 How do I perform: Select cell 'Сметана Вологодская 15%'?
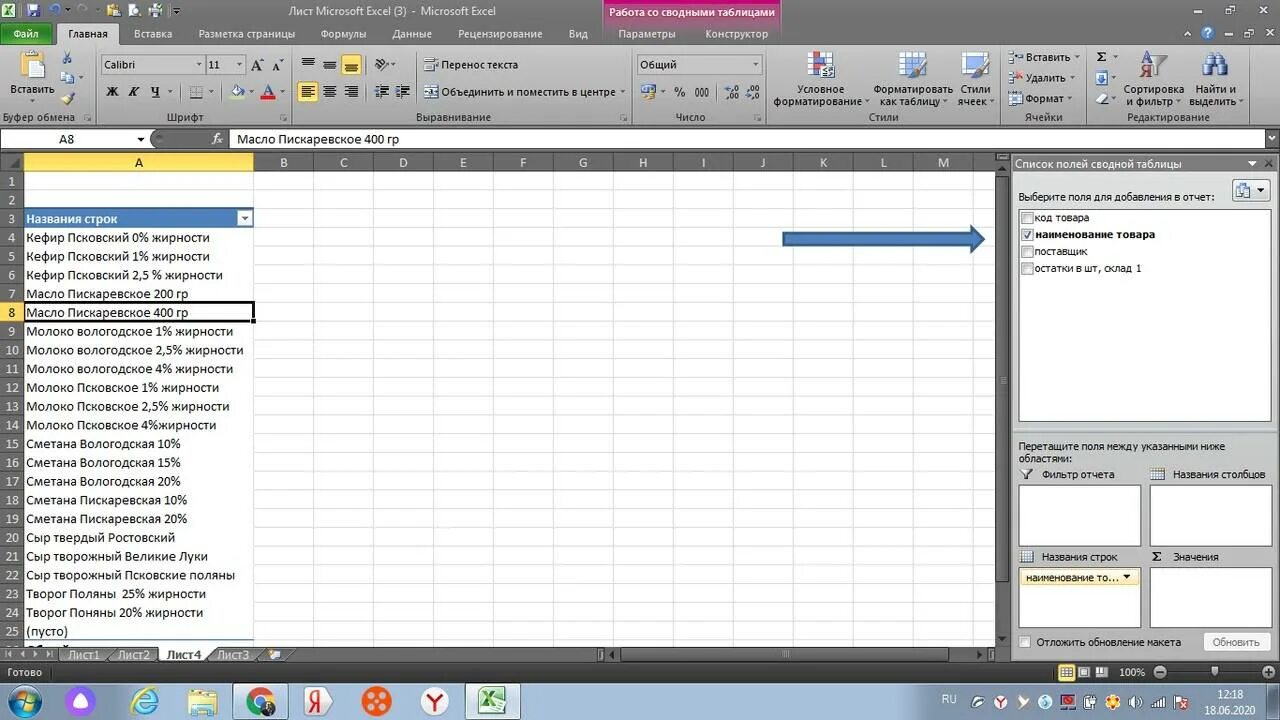(x=139, y=463)
